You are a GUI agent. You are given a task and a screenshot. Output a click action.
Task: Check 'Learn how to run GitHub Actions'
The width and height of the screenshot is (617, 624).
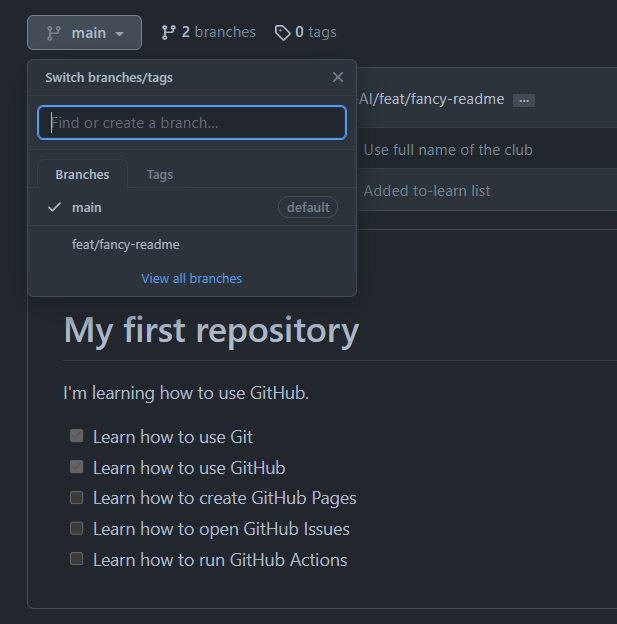point(76,559)
